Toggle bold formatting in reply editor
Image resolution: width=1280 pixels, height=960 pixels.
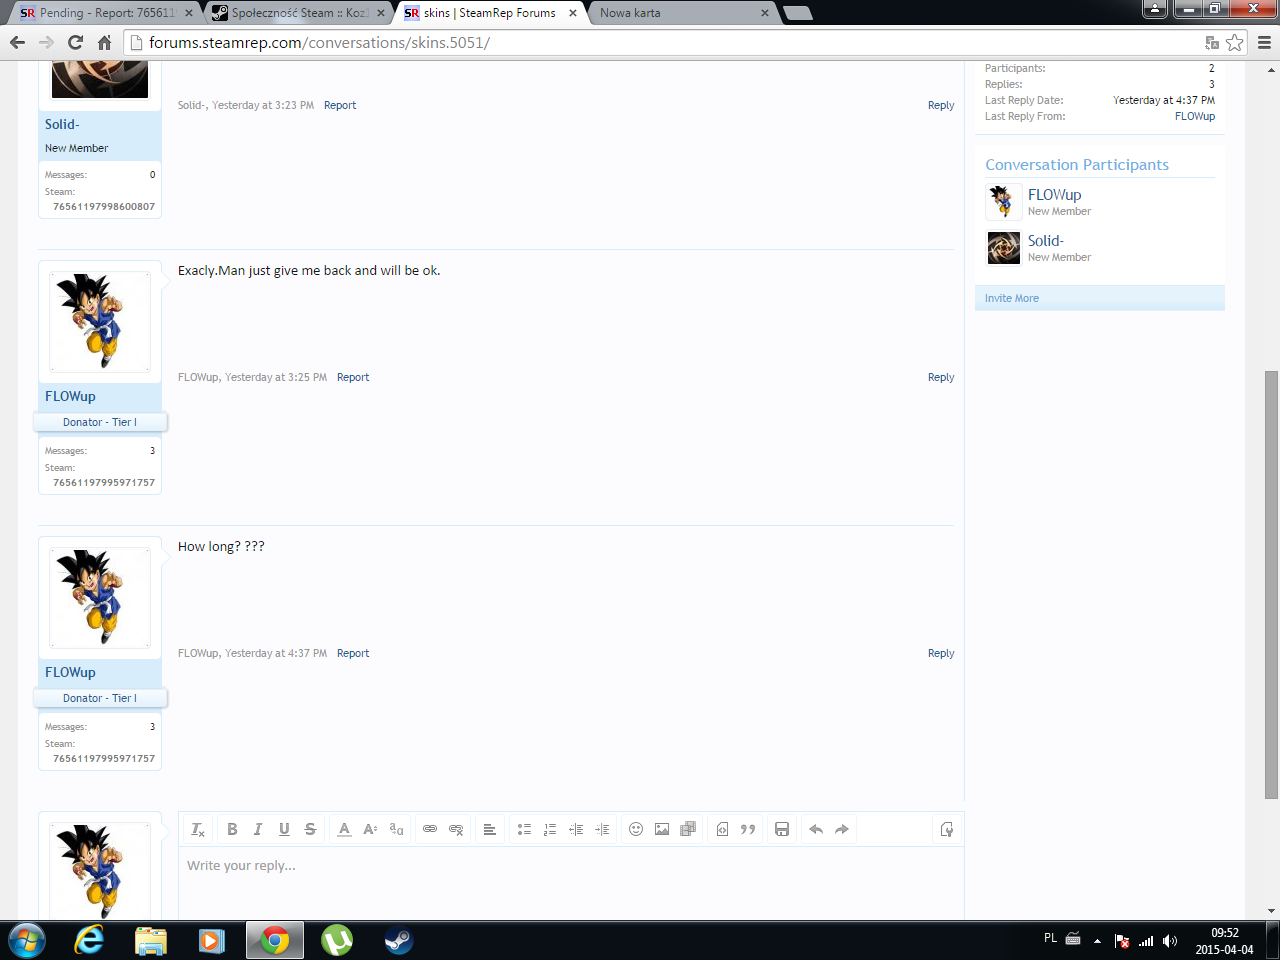(x=232, y=829)
